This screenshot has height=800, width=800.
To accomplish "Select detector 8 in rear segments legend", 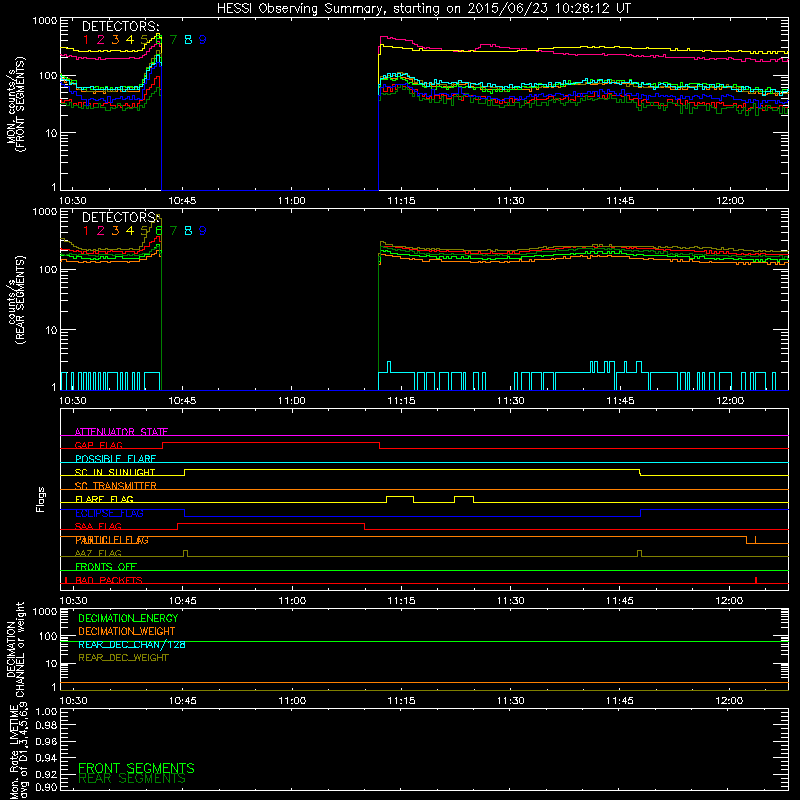I will (x=188, y=231).
